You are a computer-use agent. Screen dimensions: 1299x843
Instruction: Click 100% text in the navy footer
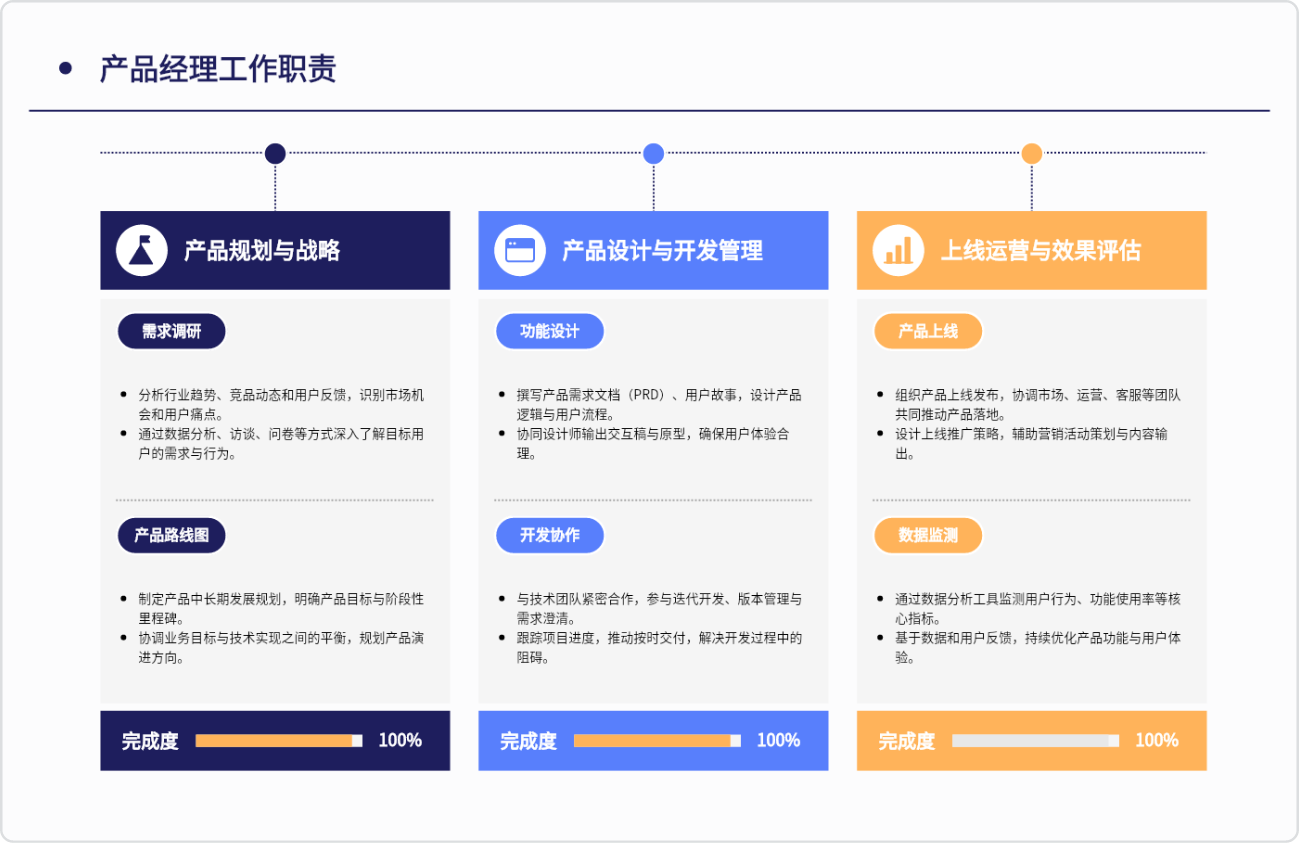[400, 741]
